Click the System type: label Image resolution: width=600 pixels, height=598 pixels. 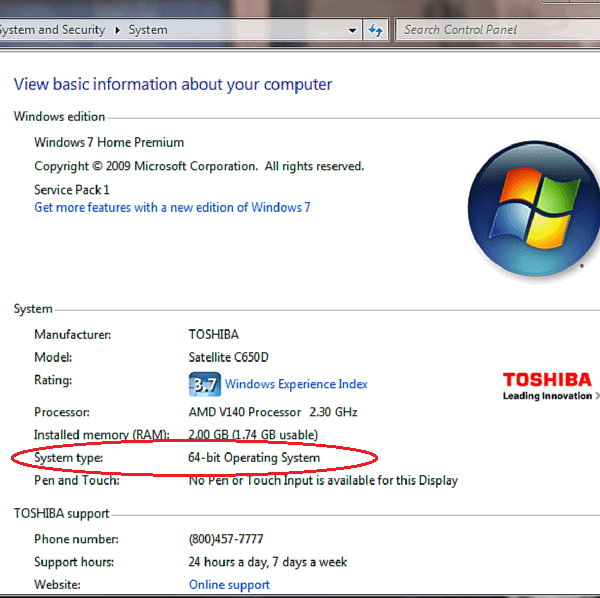68,458
